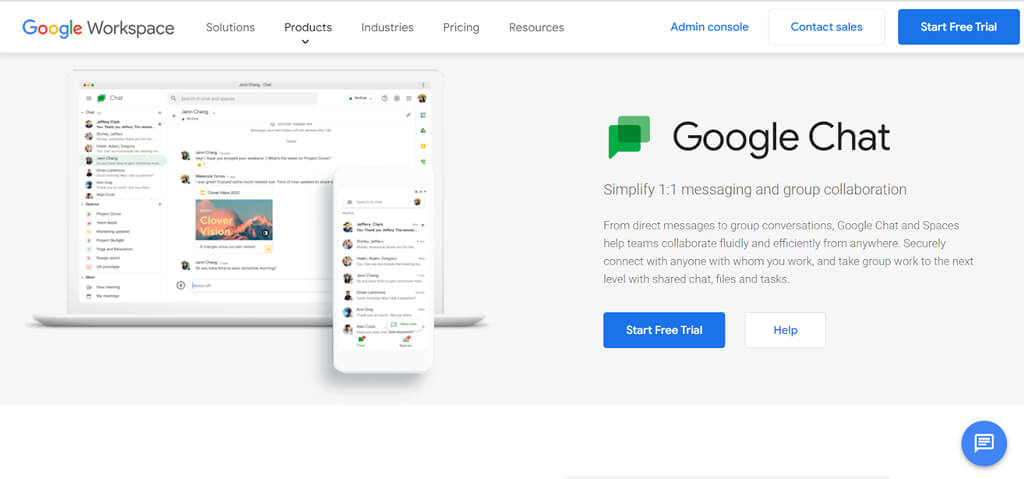Open the Products menu
Viewport: 1024px width, 479px height.
pyautogui.click(x=308, y=27)
